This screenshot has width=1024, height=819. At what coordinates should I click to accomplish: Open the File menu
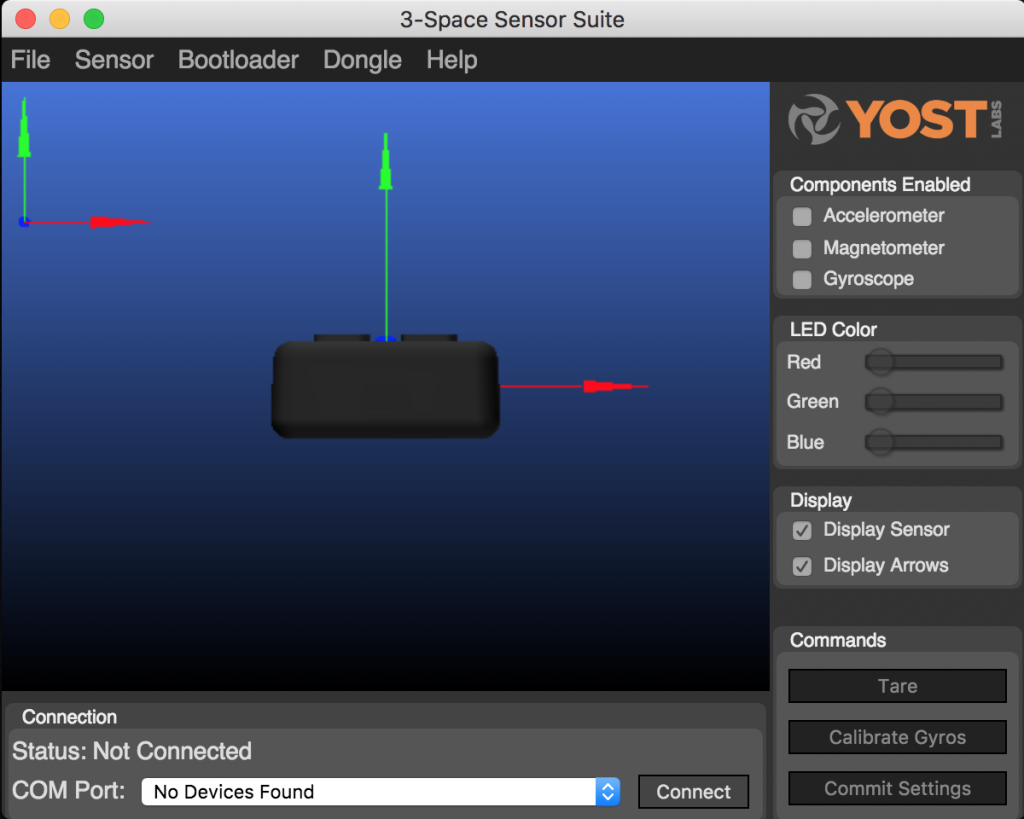[x=31, y=60]
